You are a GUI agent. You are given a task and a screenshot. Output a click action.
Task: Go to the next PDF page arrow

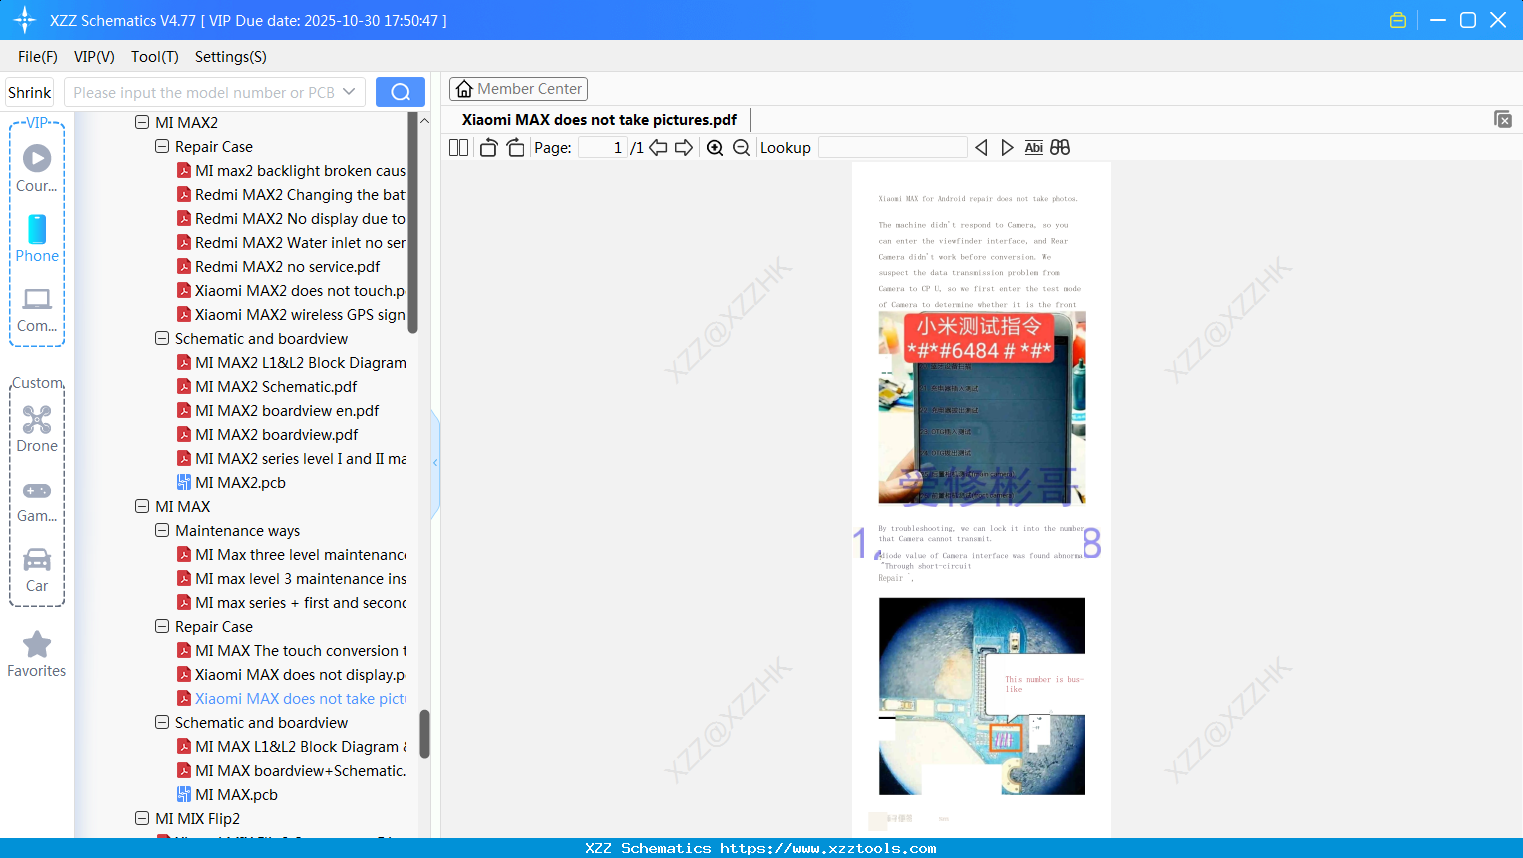tap(684, 148)
